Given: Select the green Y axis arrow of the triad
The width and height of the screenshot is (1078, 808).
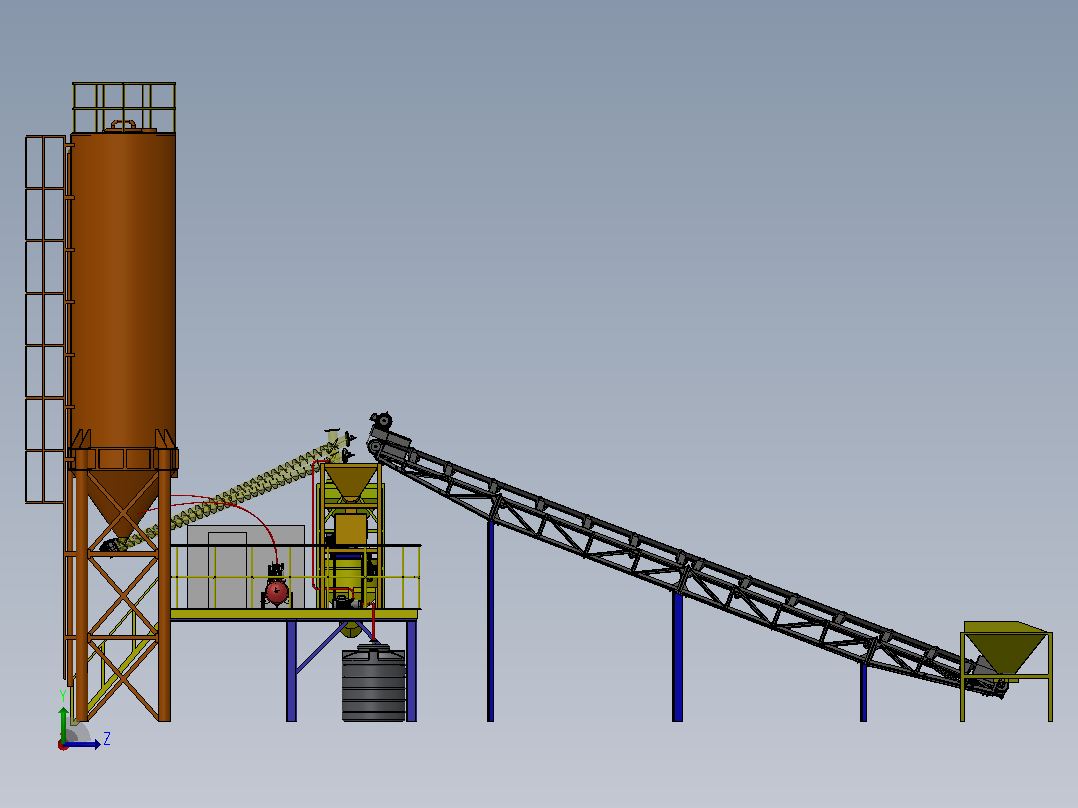Looking at the screenshot, I should 63,724.
